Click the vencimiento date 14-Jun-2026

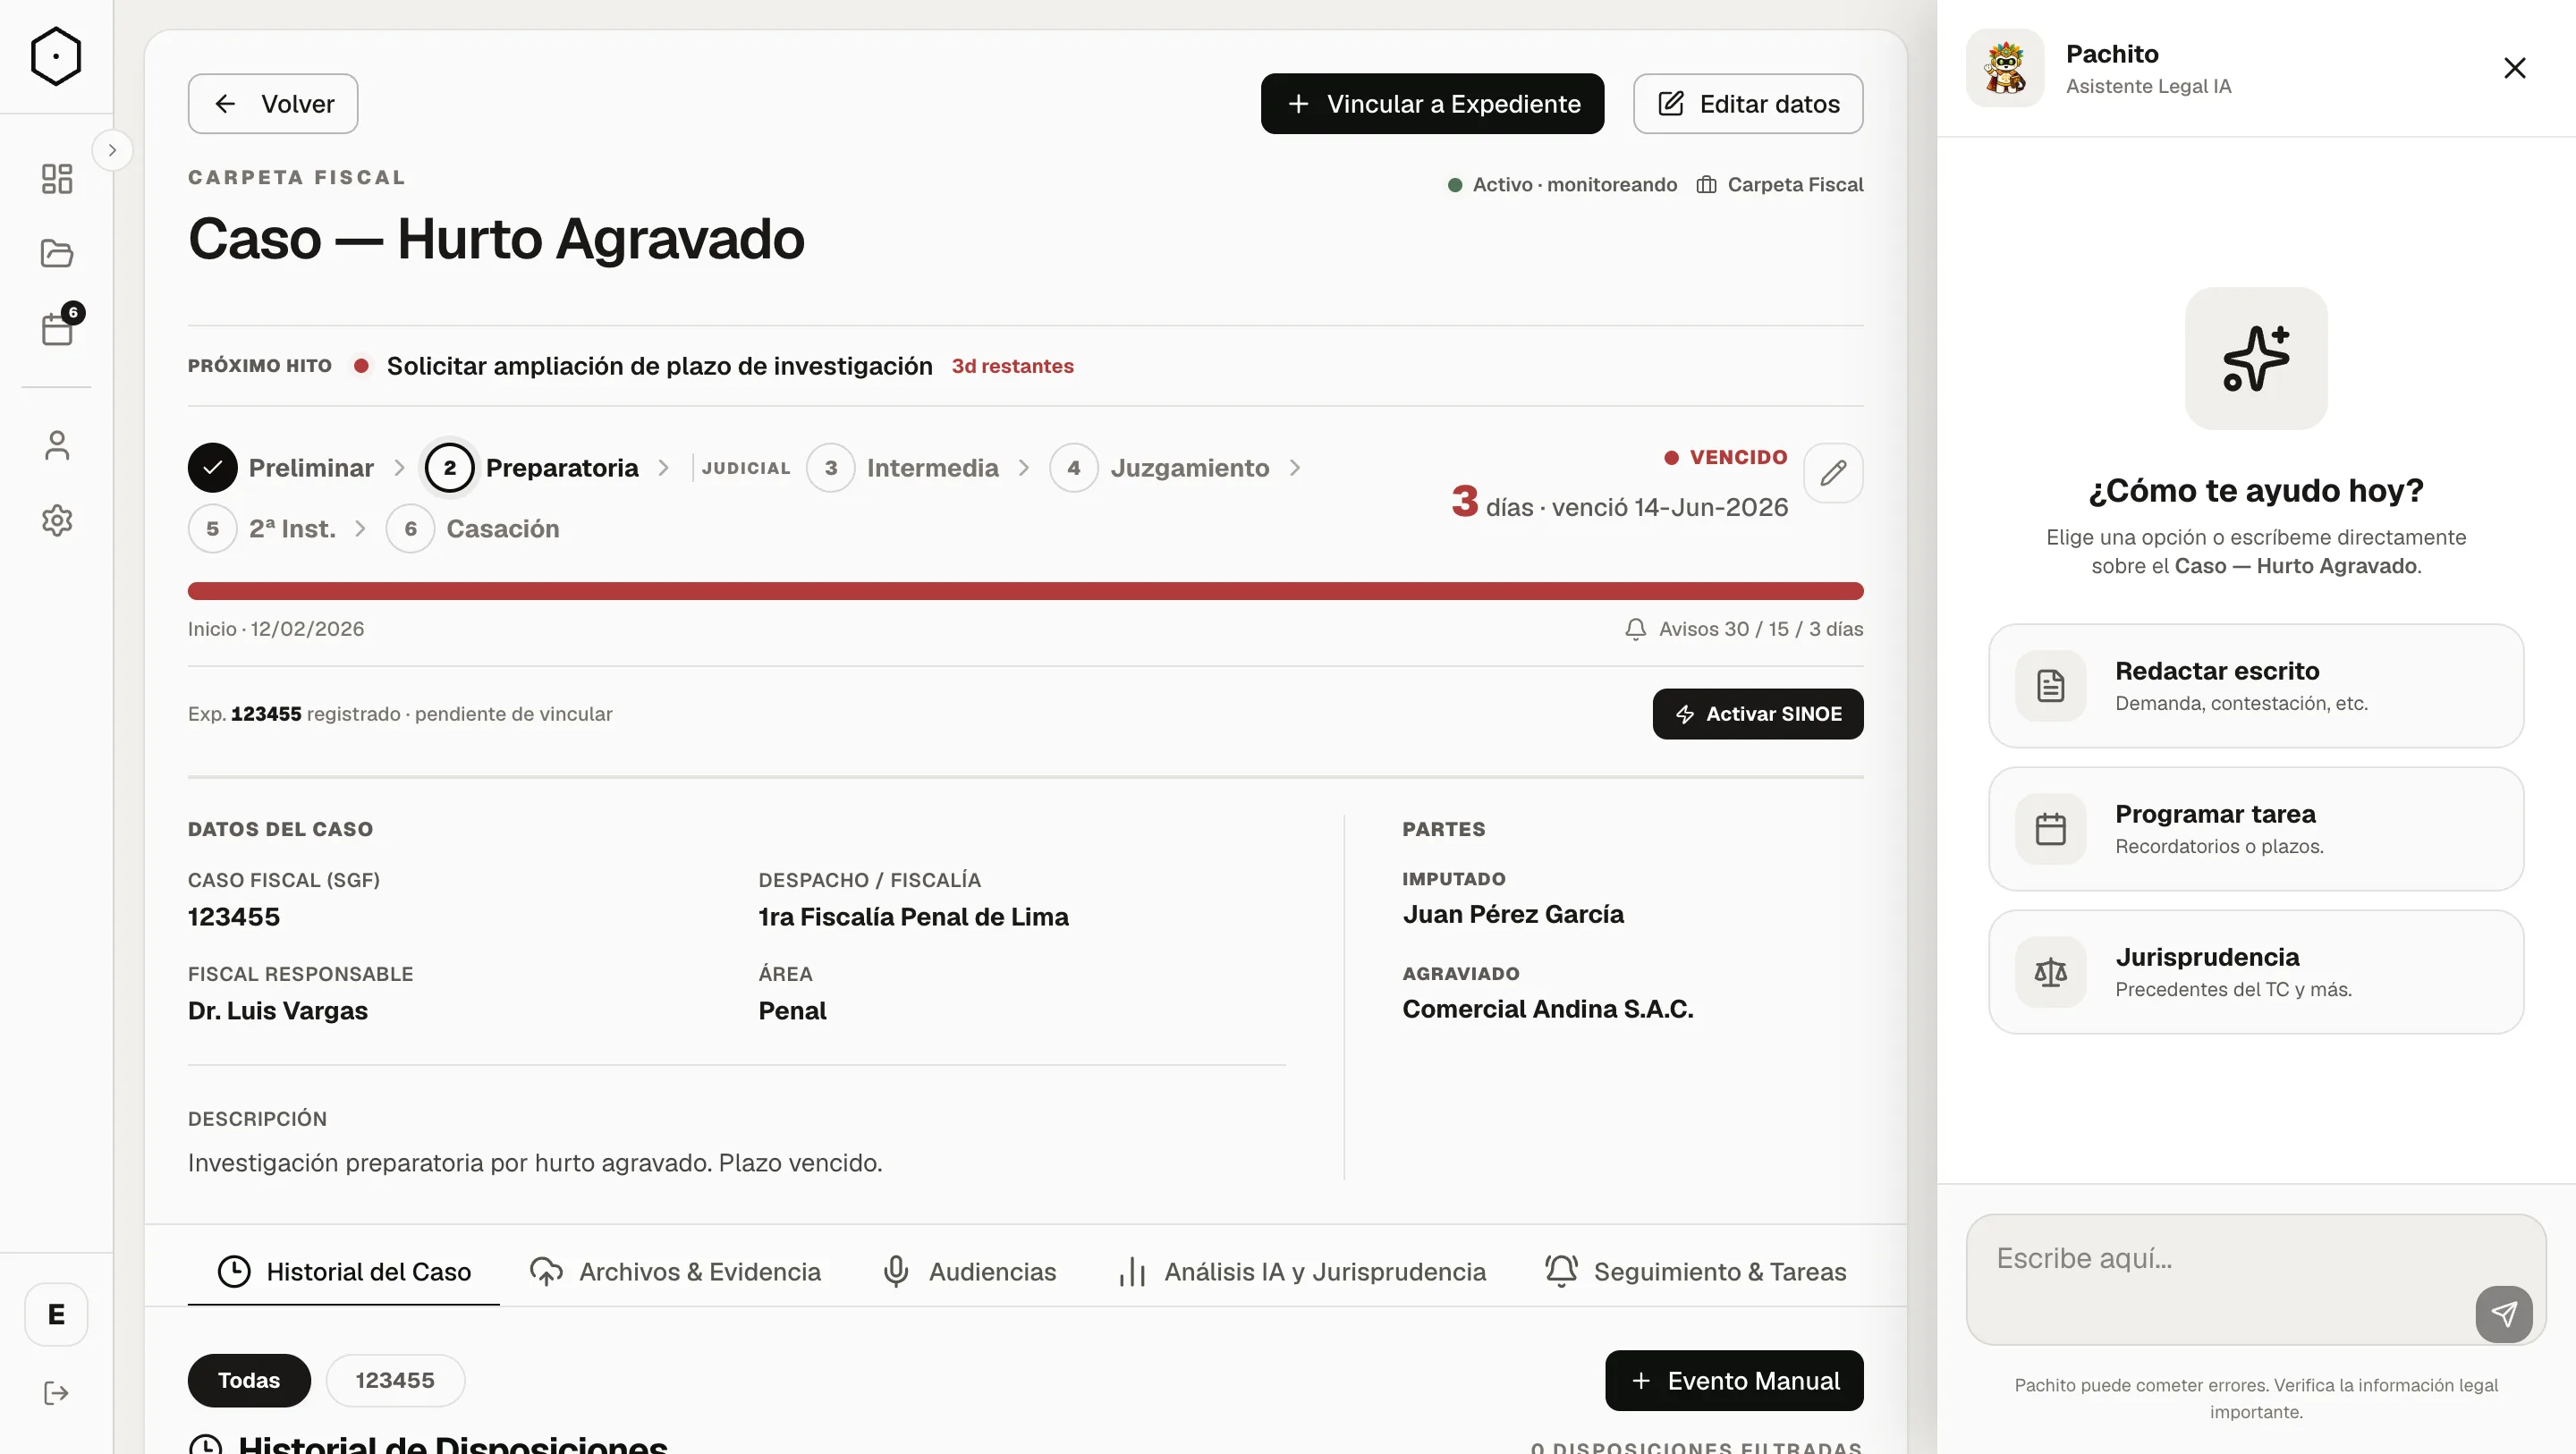[1711, 508]
